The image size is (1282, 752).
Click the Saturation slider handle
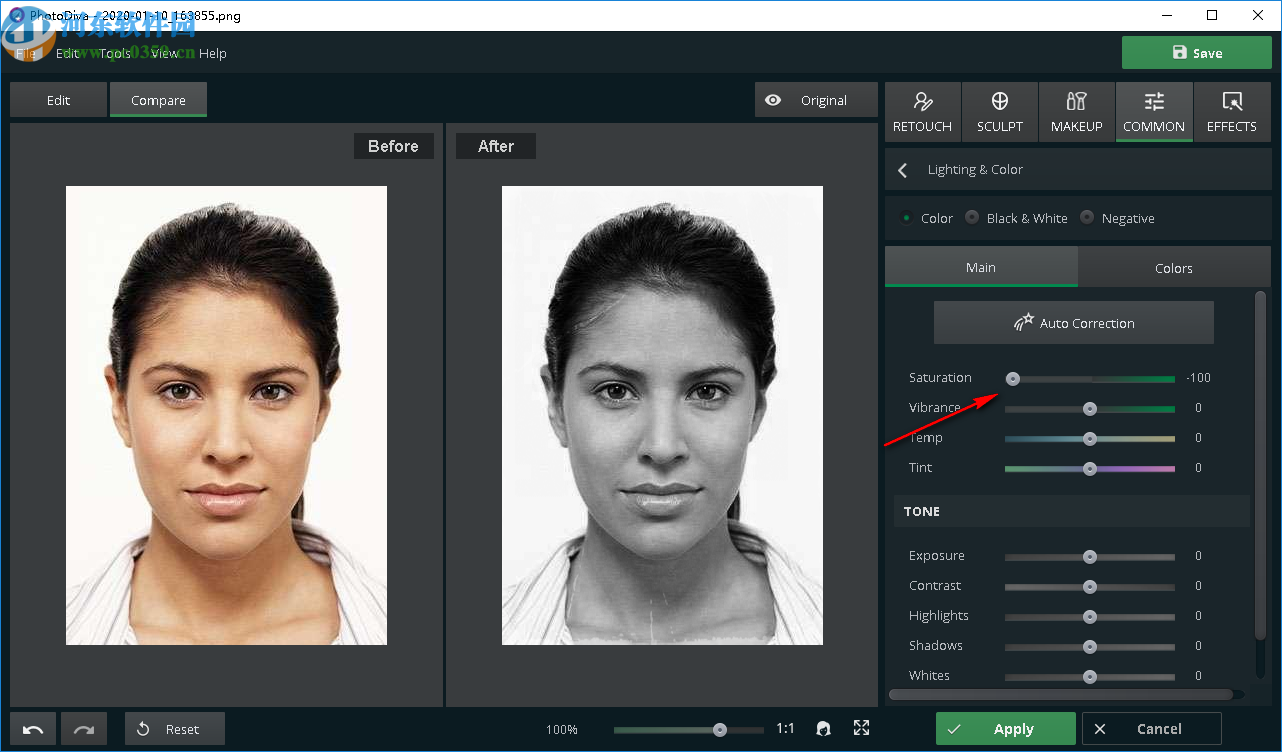click(1013, 378)
